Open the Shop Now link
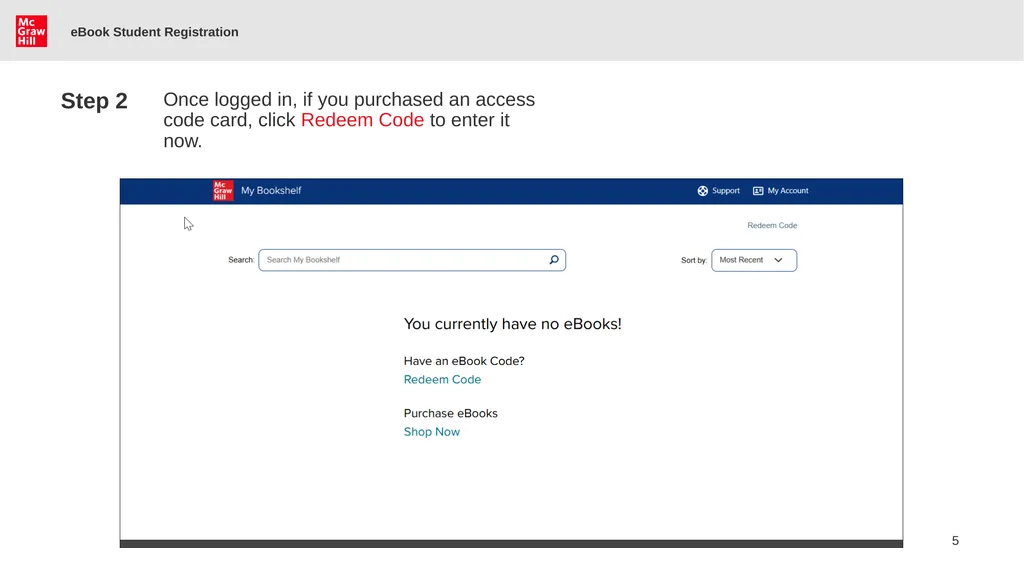The image size is (1024, 575). 432,432
